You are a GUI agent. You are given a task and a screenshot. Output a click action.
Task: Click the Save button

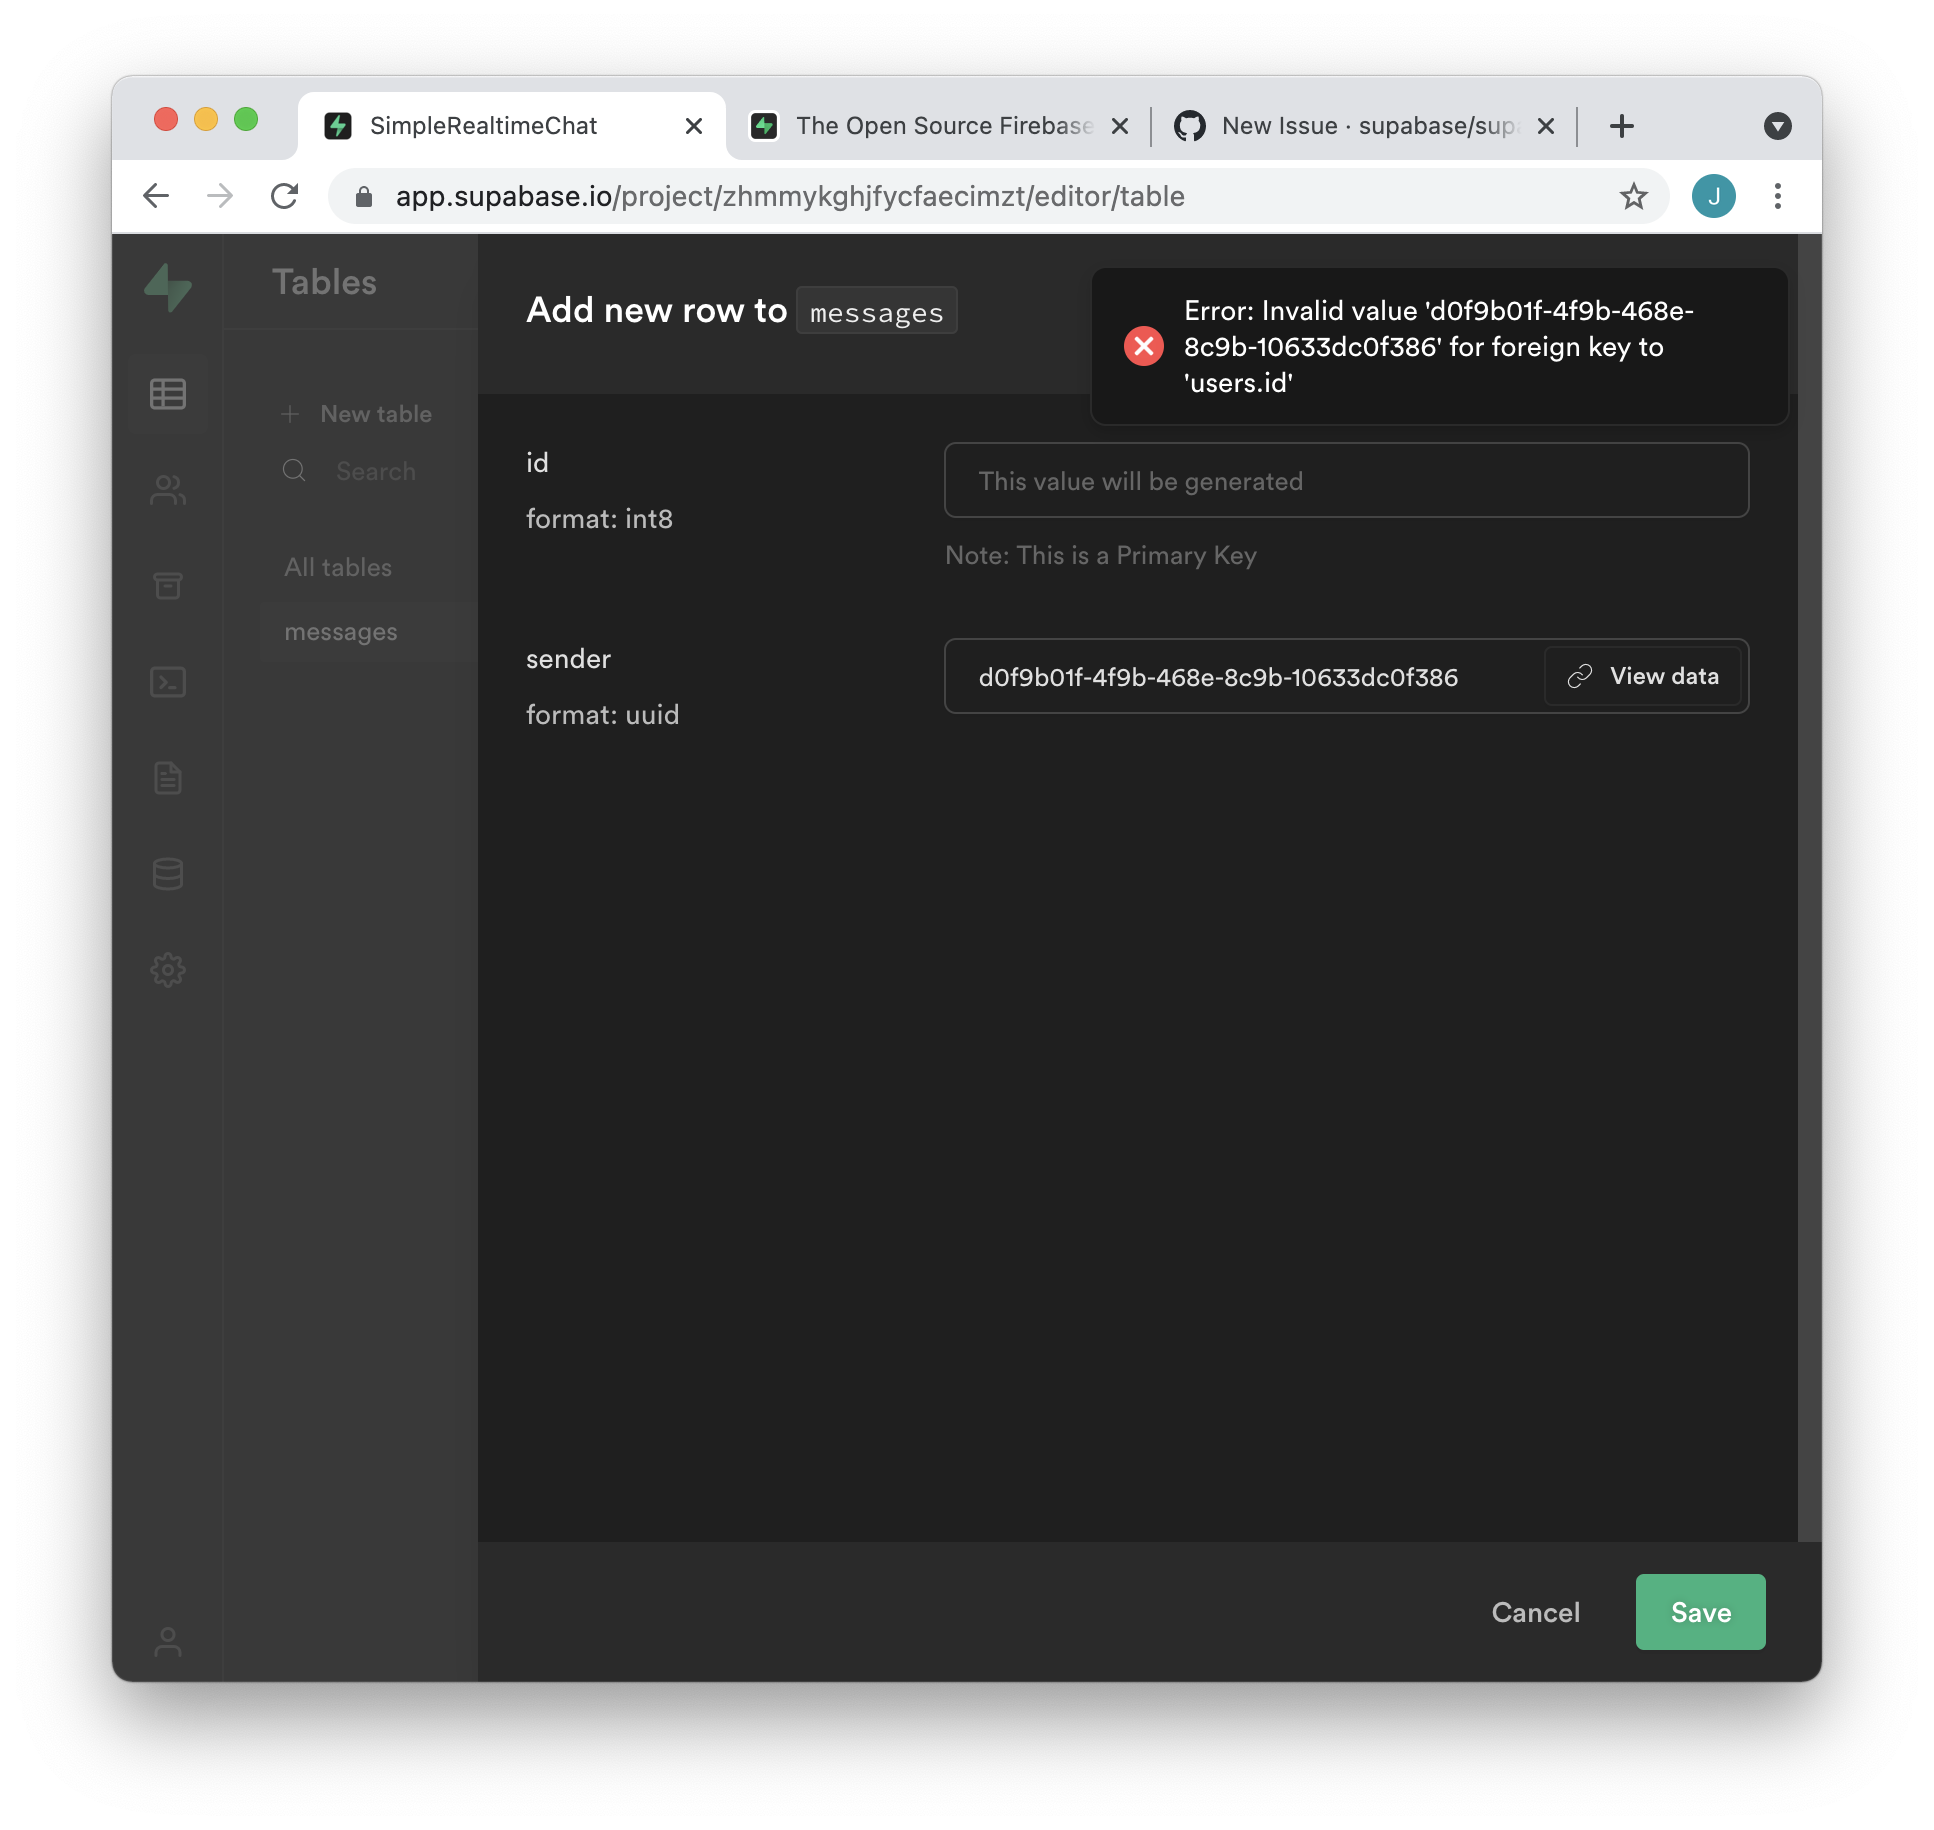1701,1612
